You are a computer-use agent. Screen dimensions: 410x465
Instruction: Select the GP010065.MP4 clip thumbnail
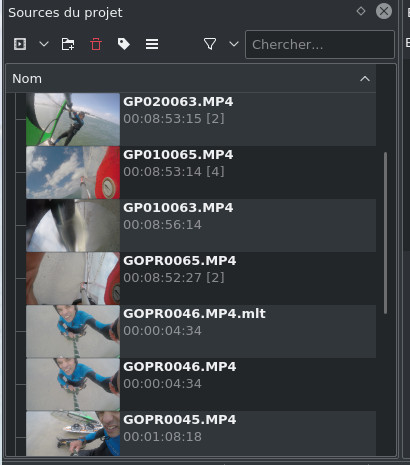[73, 172]
